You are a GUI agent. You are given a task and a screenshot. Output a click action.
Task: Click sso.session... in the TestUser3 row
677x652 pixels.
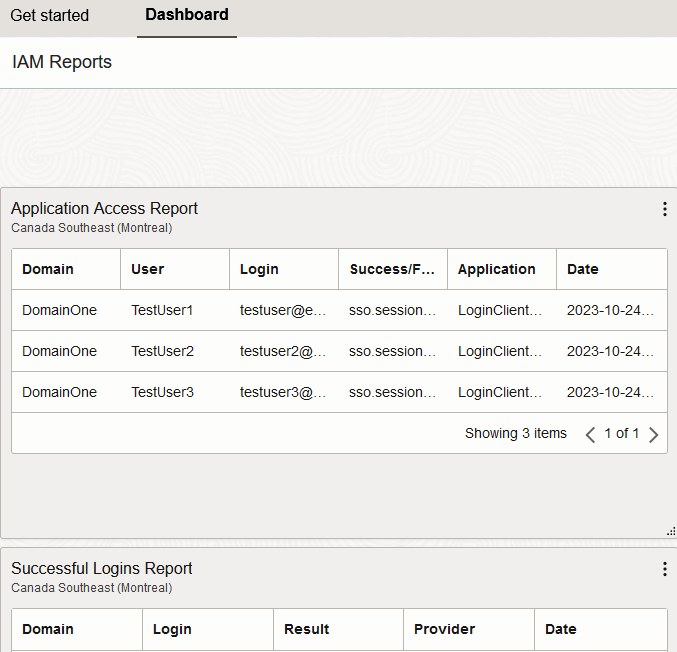pos(392,392)
